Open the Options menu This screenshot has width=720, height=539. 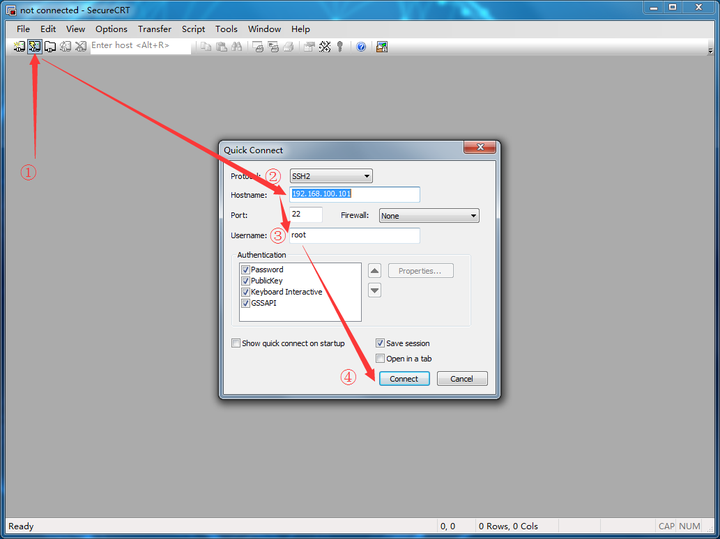[111, 29]
